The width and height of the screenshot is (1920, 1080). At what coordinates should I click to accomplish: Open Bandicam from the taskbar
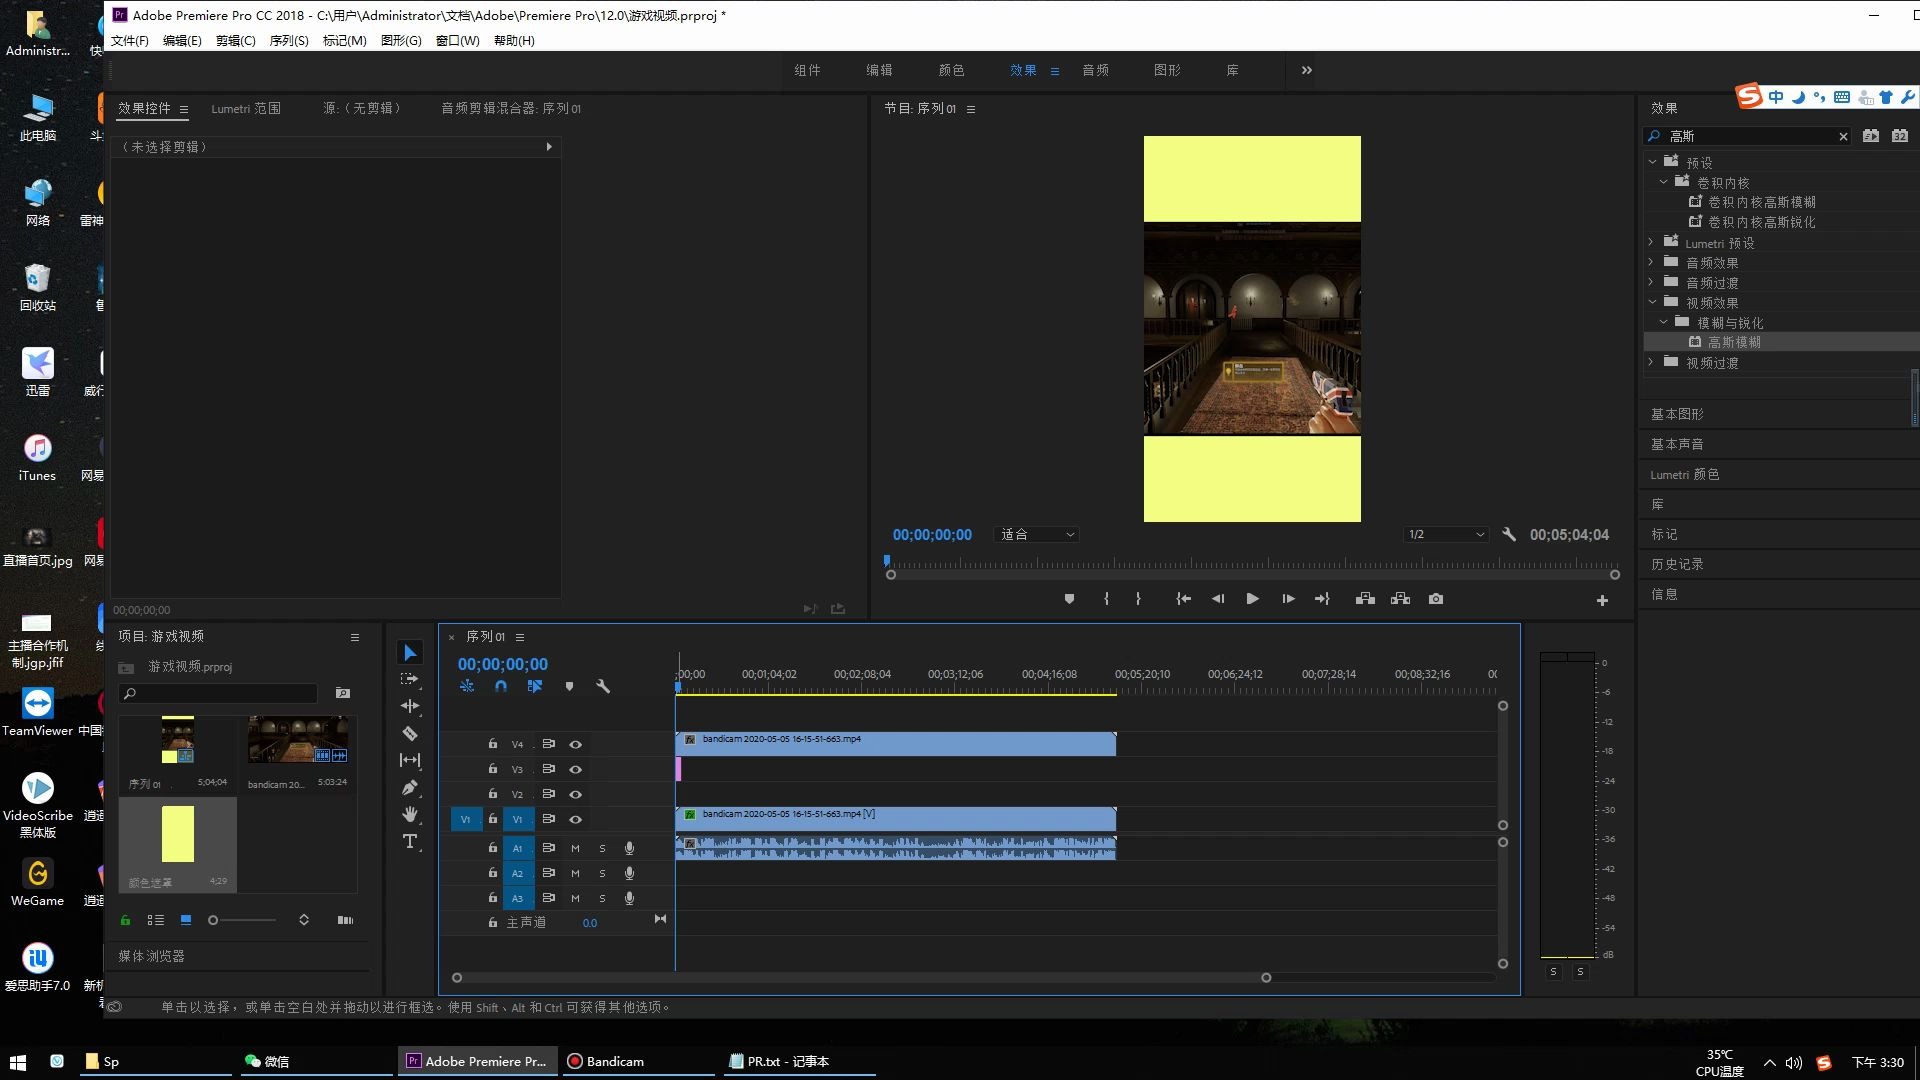coord(640,1062)
